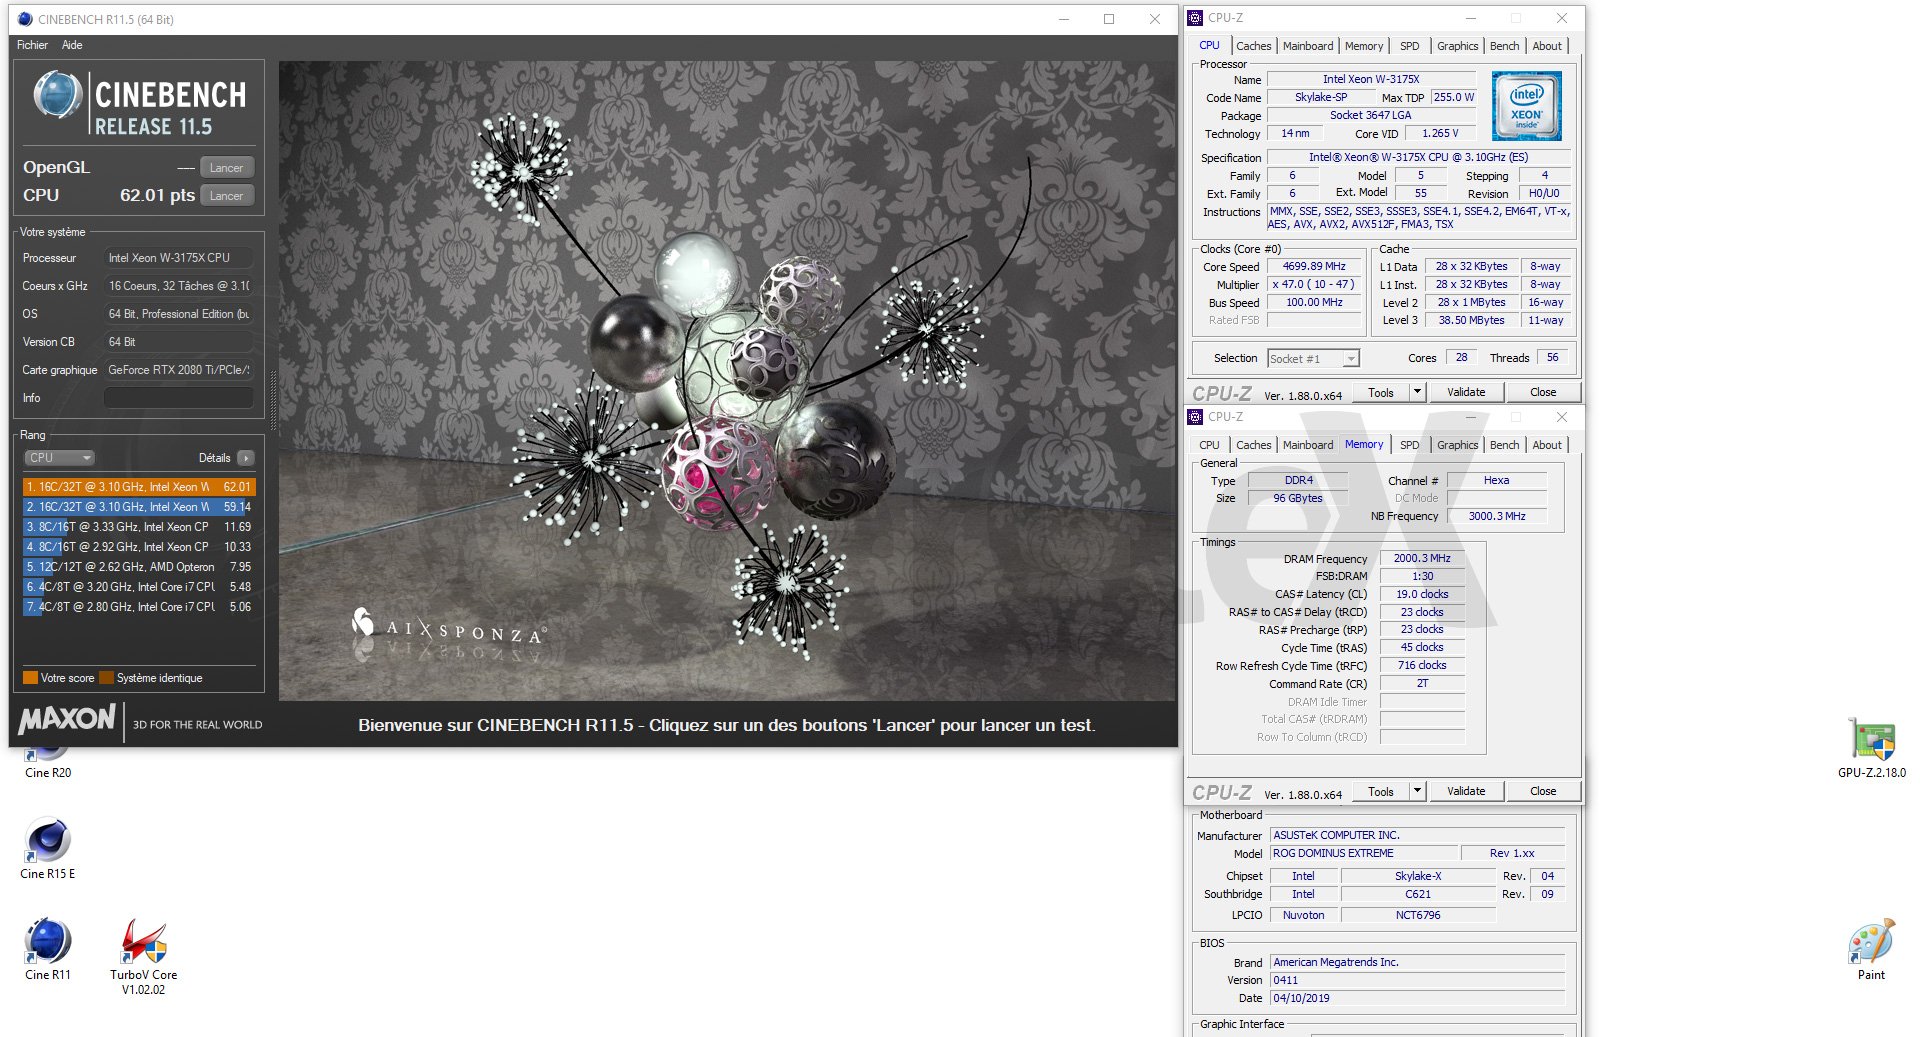1920x1037 pixels.
Task: Click the 96 GBytes memory size value
Action: 1298,498
